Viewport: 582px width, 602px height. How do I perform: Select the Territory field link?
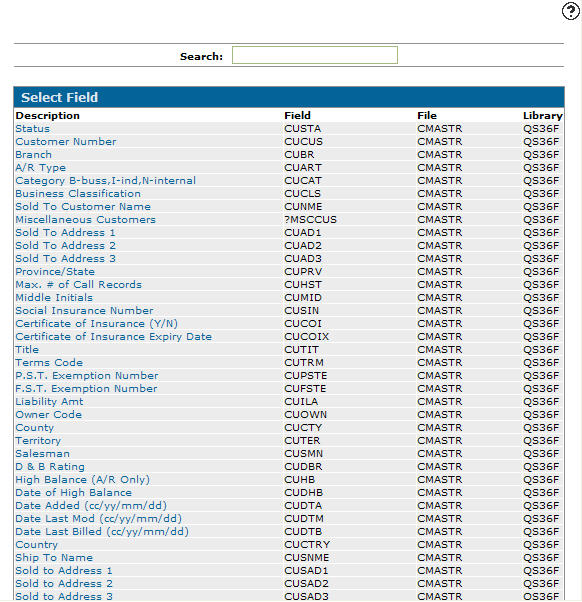(38, 441)
